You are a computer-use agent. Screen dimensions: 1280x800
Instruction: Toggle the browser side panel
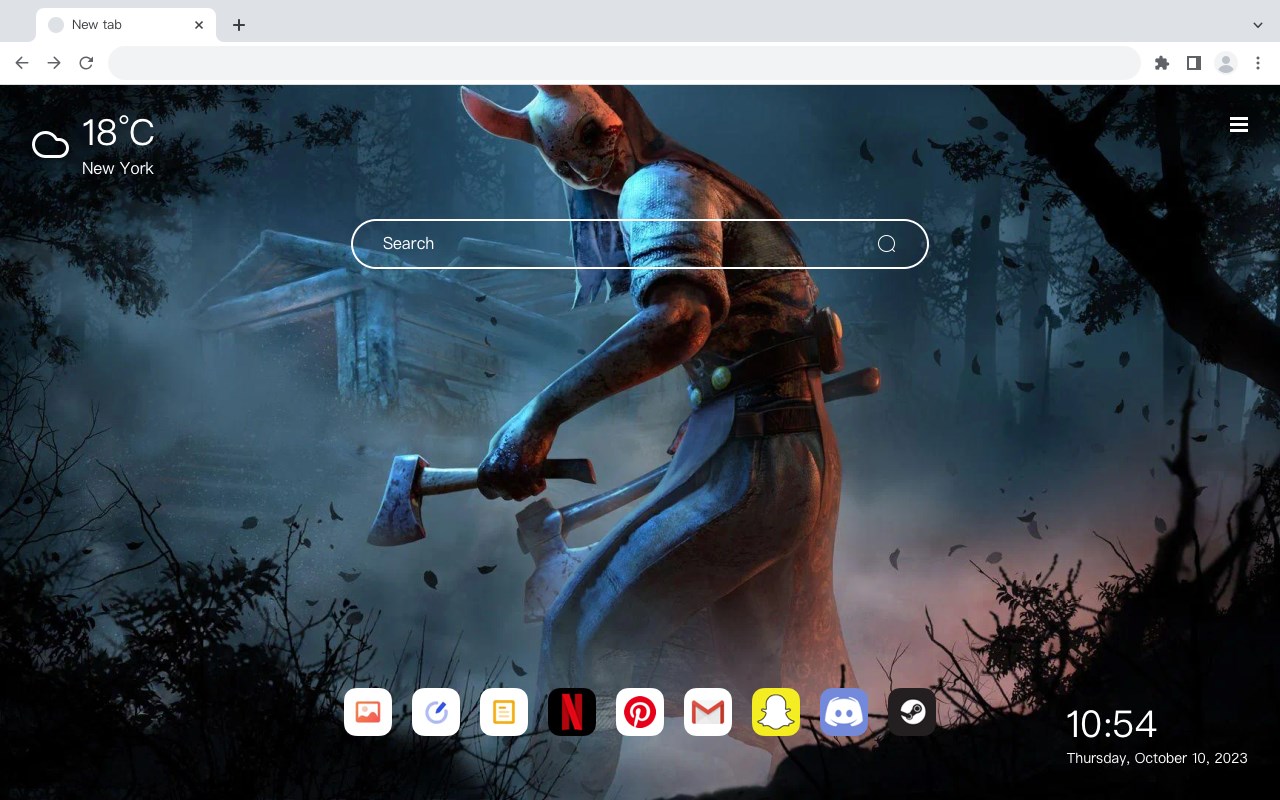tap(1193, 63)
